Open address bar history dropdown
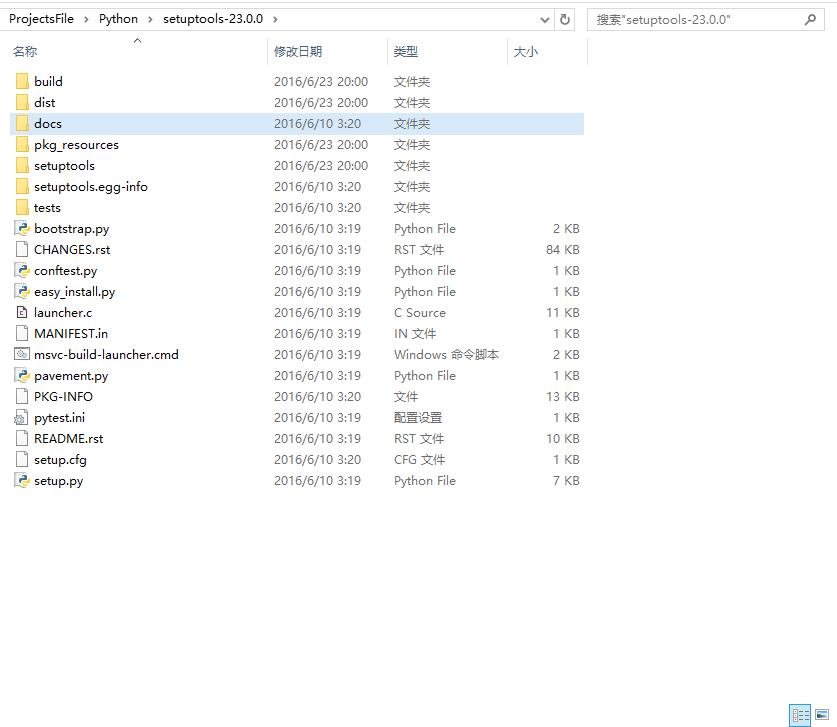 click(544, 20)
